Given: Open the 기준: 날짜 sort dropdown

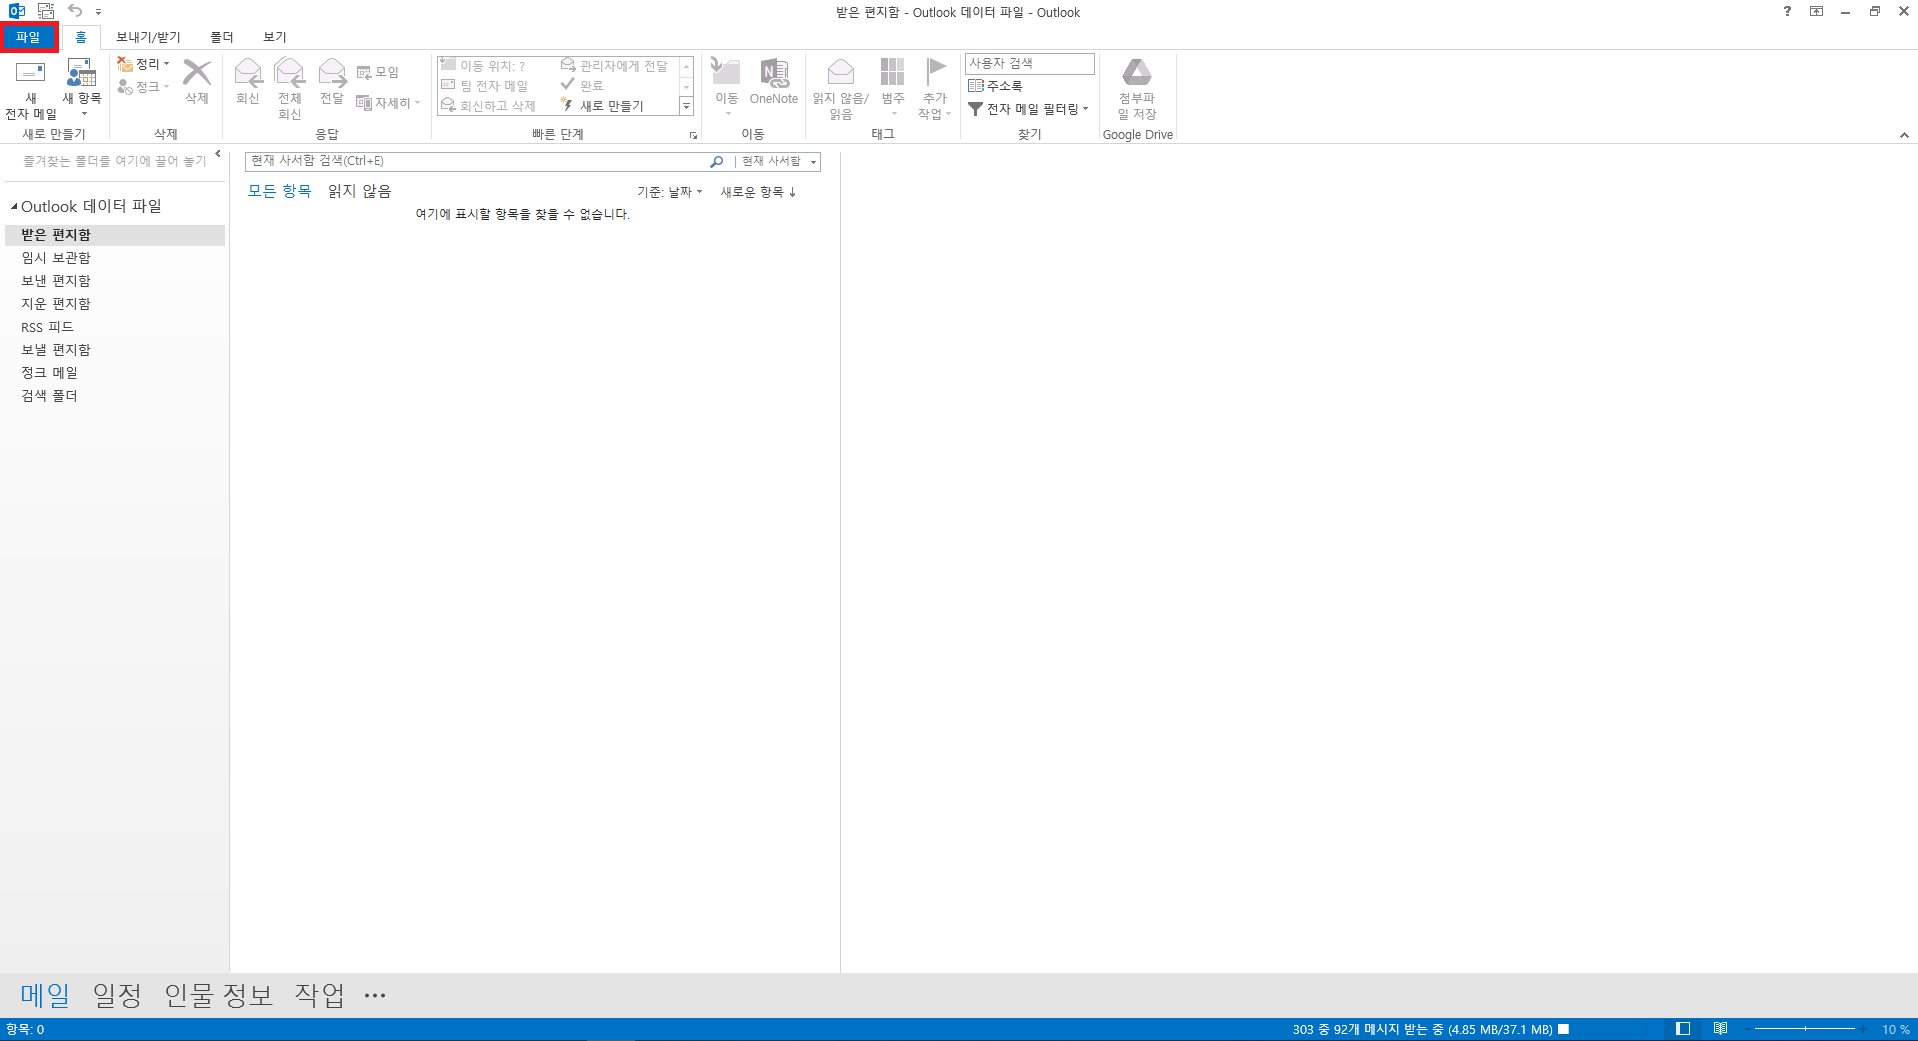Looking at the screenshot, I should (670, 192).
